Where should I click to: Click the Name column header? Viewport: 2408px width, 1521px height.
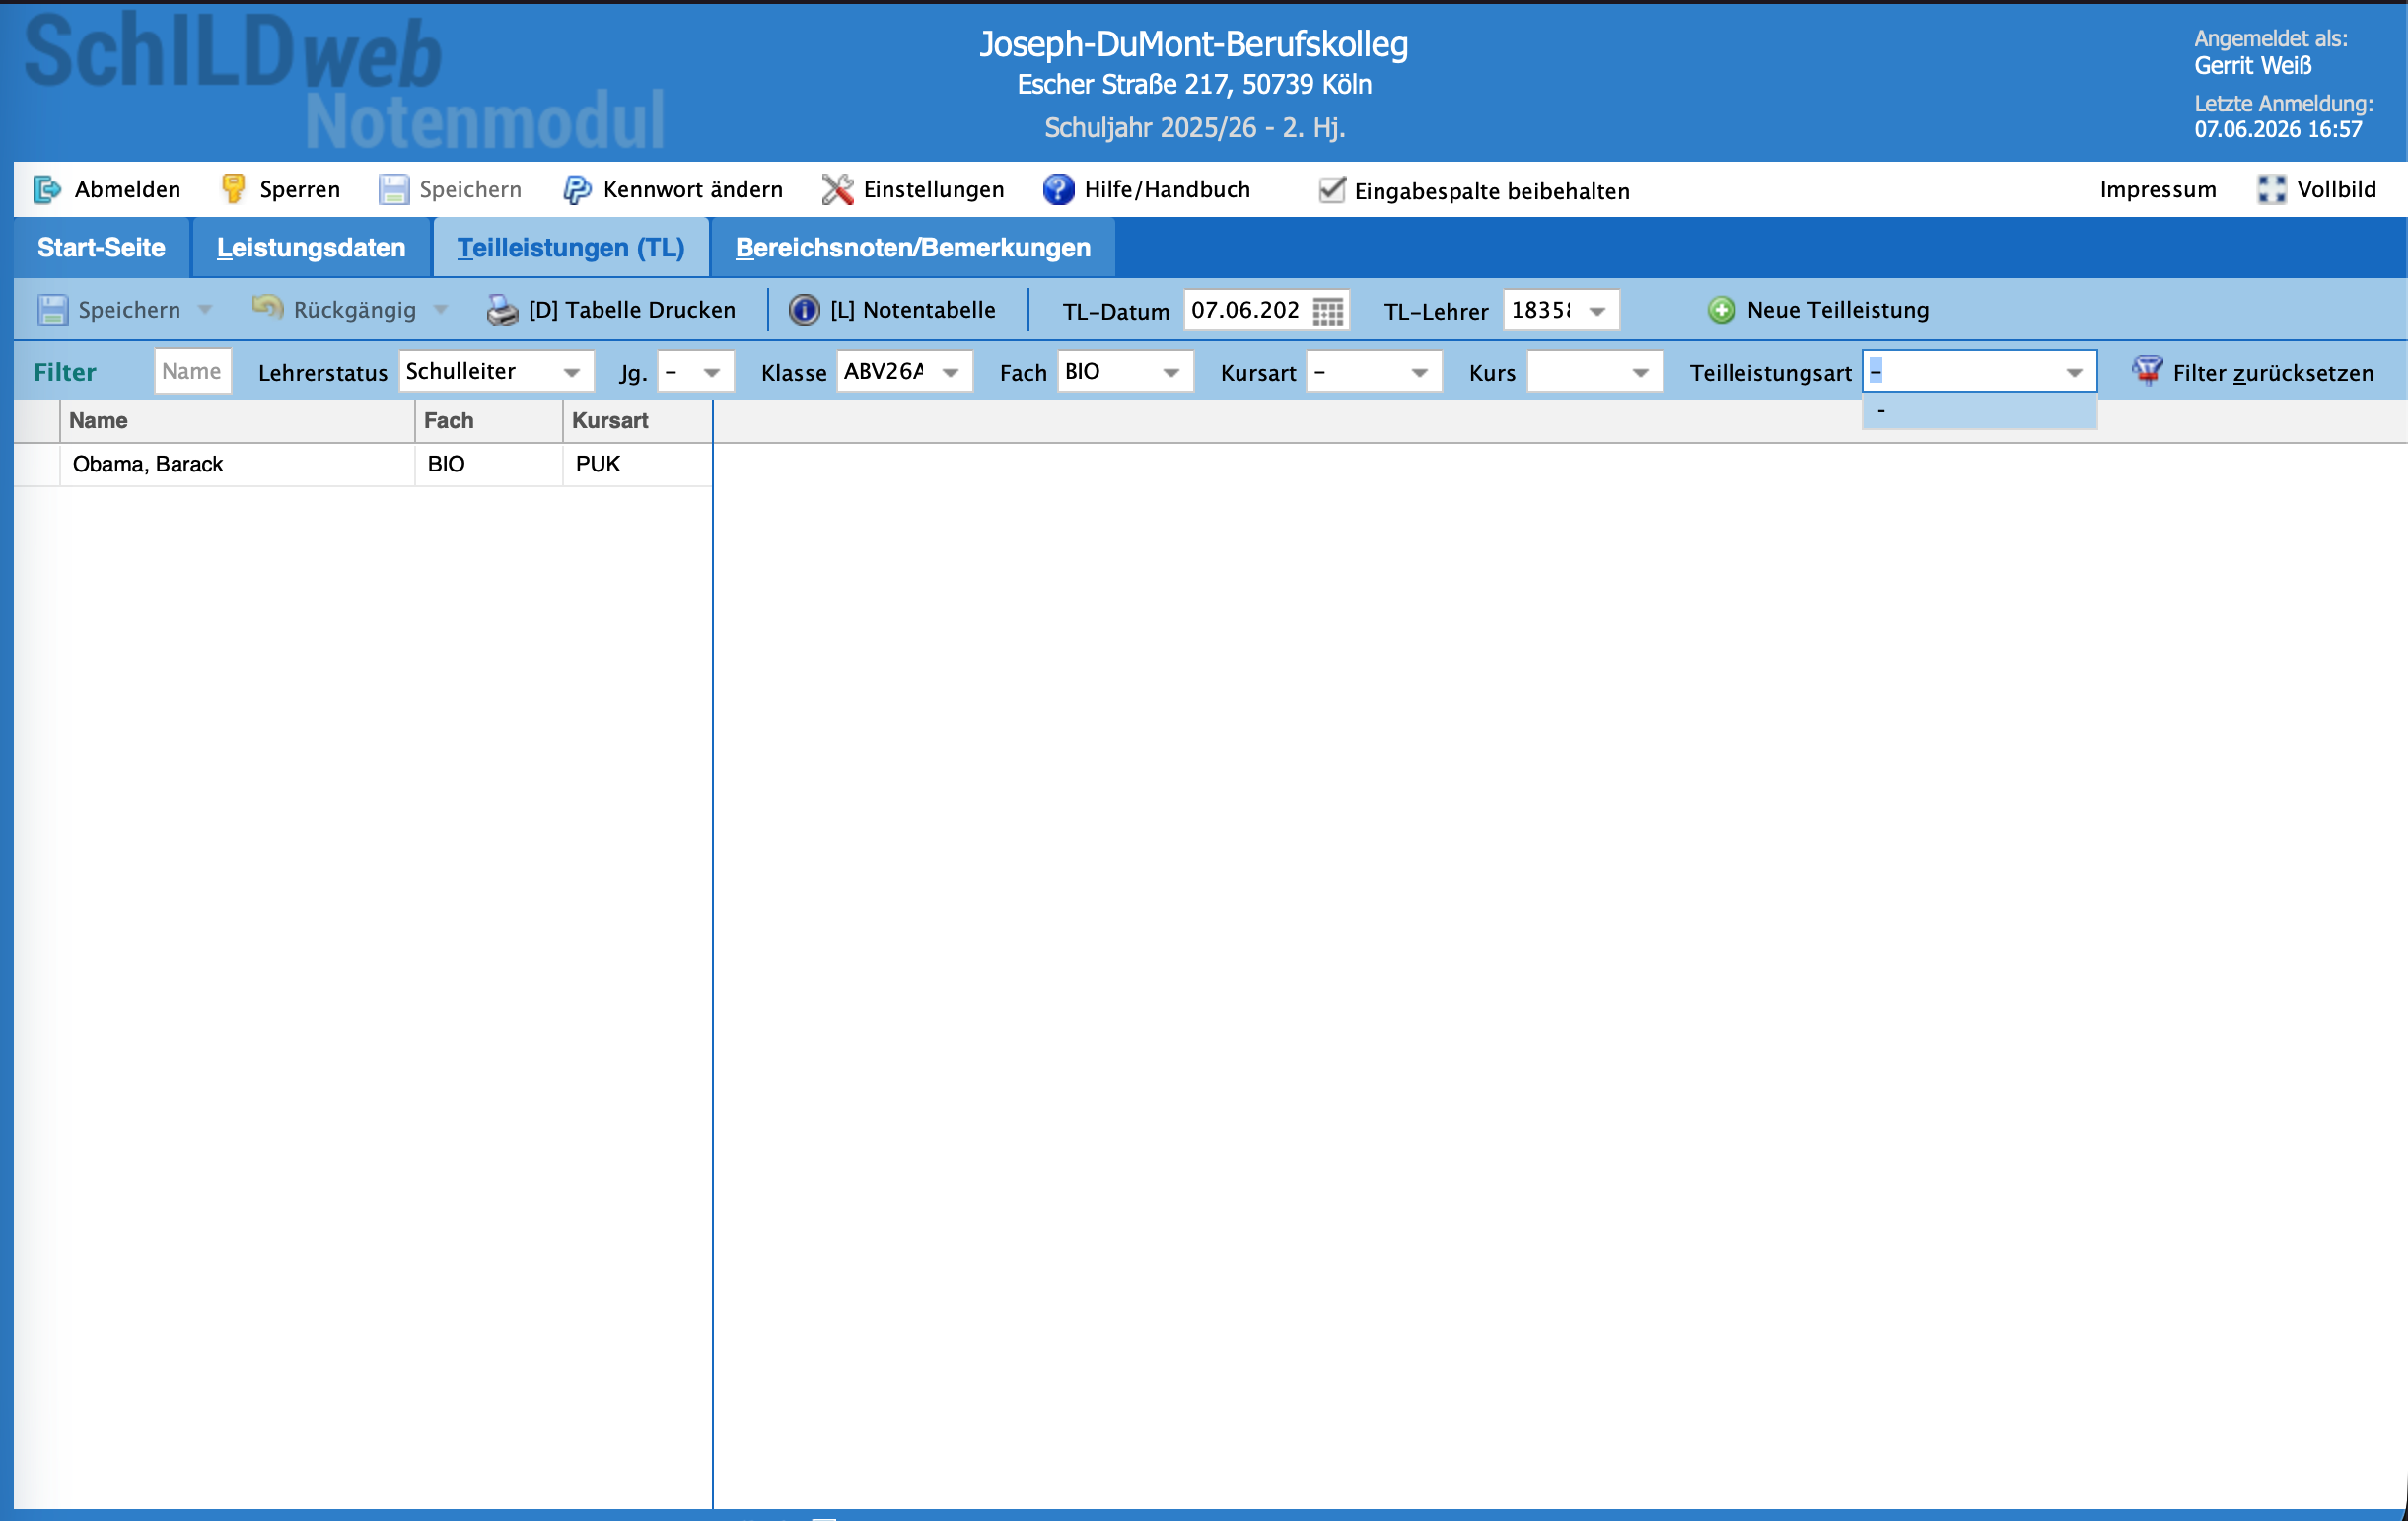click(x=237, y=421)
